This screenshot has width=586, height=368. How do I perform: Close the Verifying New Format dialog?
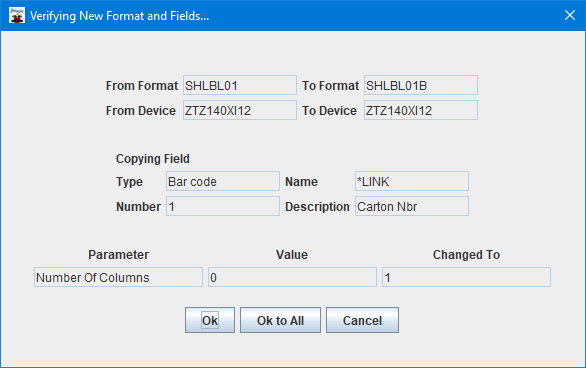570,15
